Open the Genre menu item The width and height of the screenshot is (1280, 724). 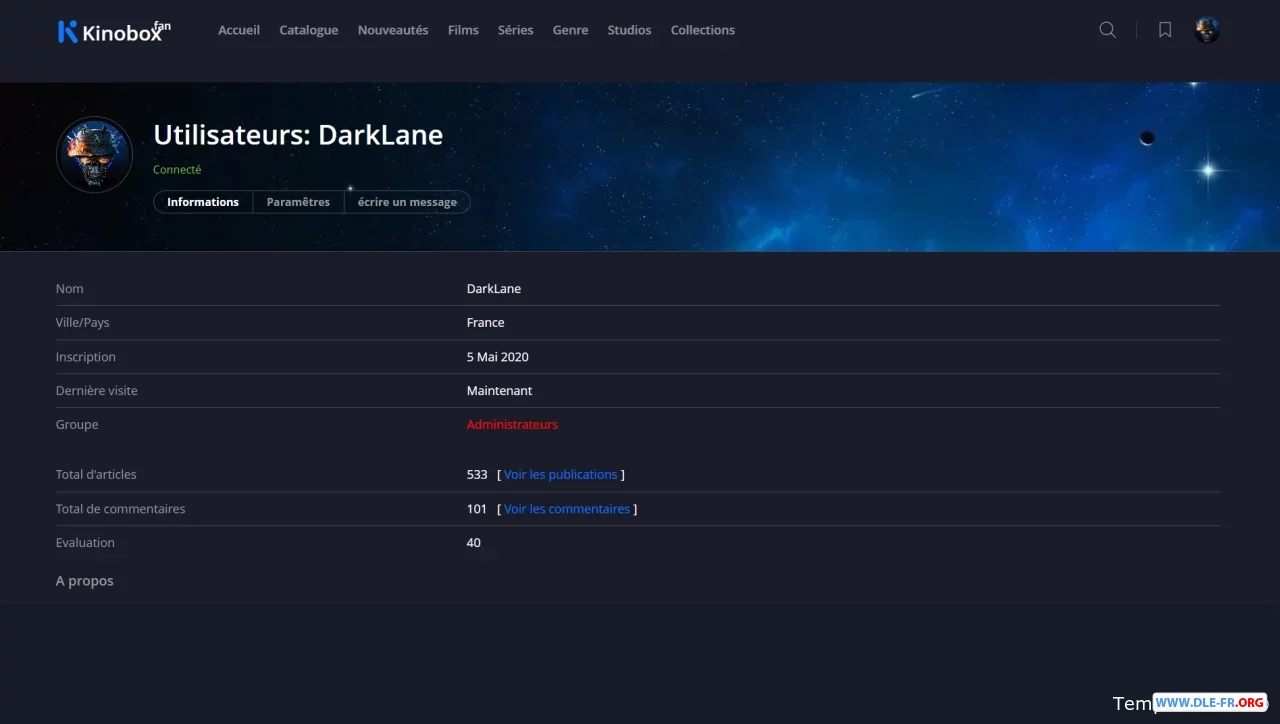[x=570, y=30]
